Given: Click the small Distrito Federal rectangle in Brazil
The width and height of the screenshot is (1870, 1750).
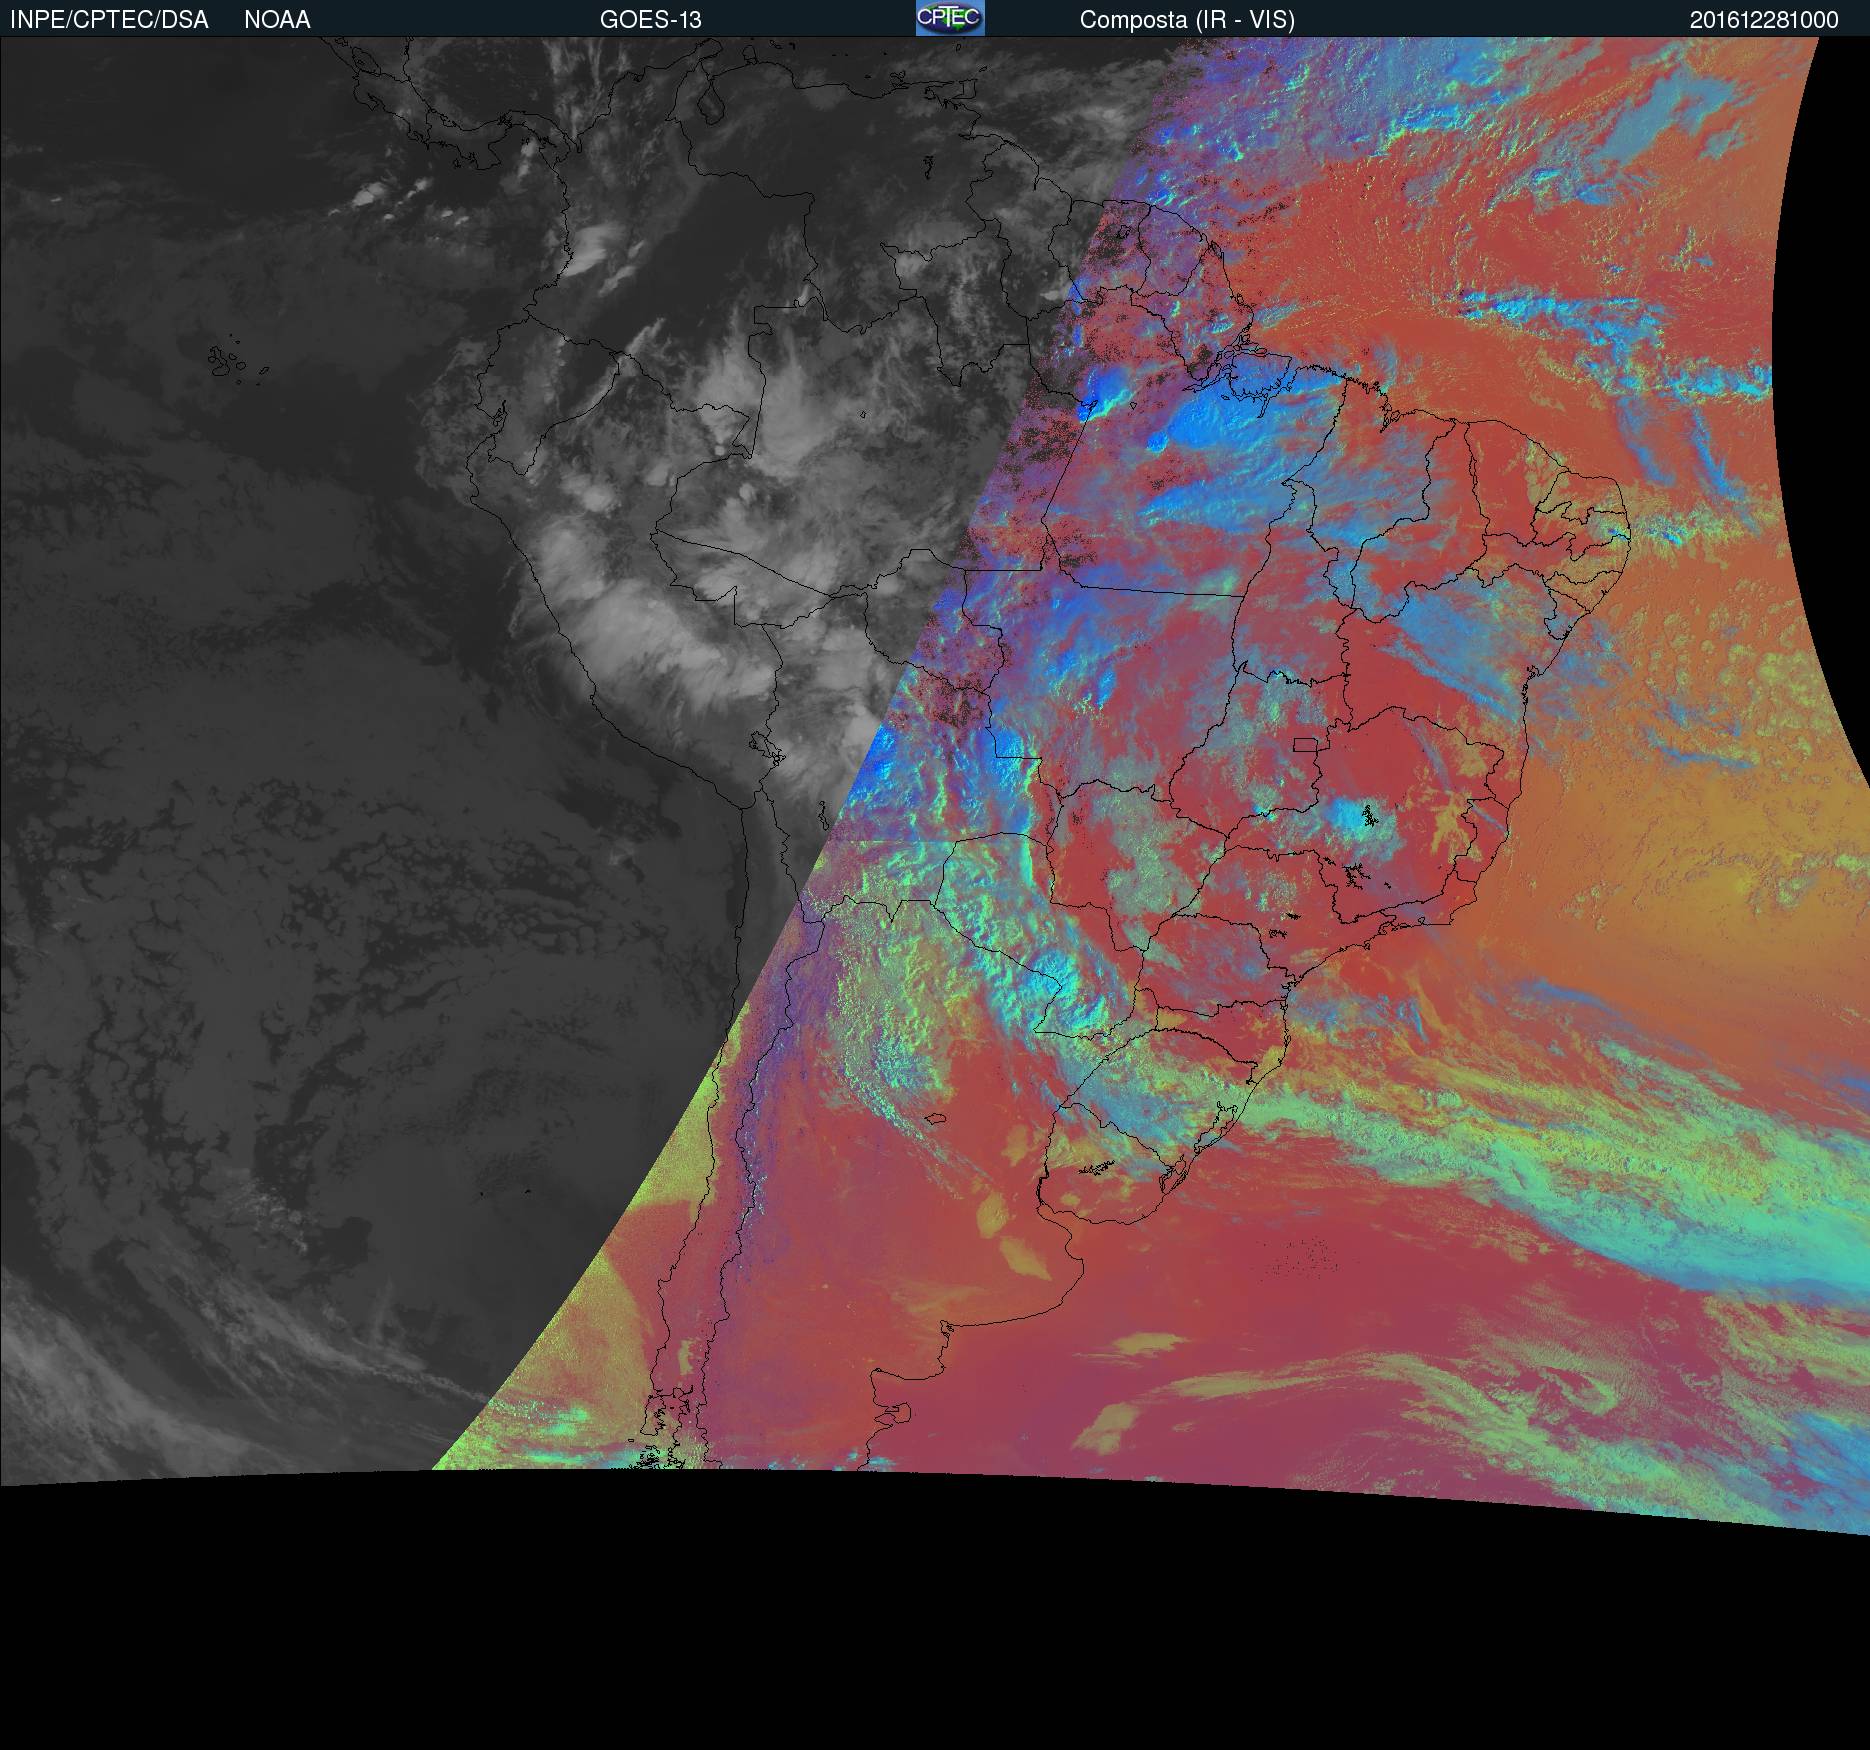Looking at the screenshot, I should tap(1305, 744).
